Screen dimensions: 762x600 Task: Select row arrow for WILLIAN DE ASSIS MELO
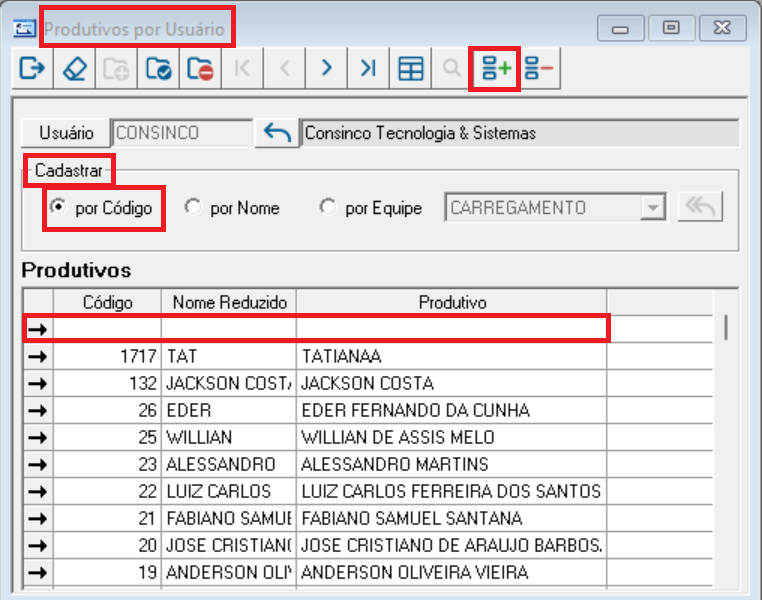pyautogui.click(x=38, y=438)
